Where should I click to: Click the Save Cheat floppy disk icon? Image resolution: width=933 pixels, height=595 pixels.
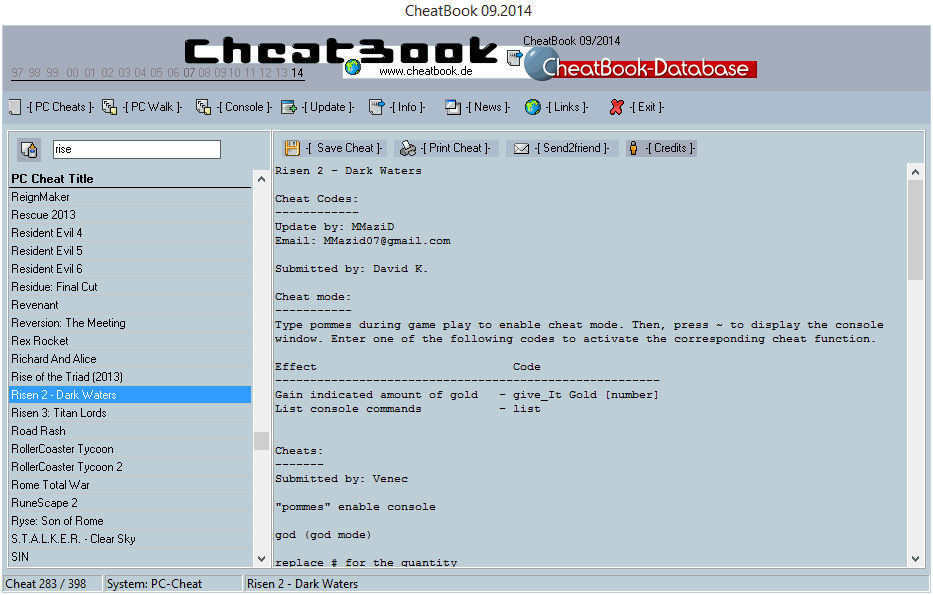292,148
